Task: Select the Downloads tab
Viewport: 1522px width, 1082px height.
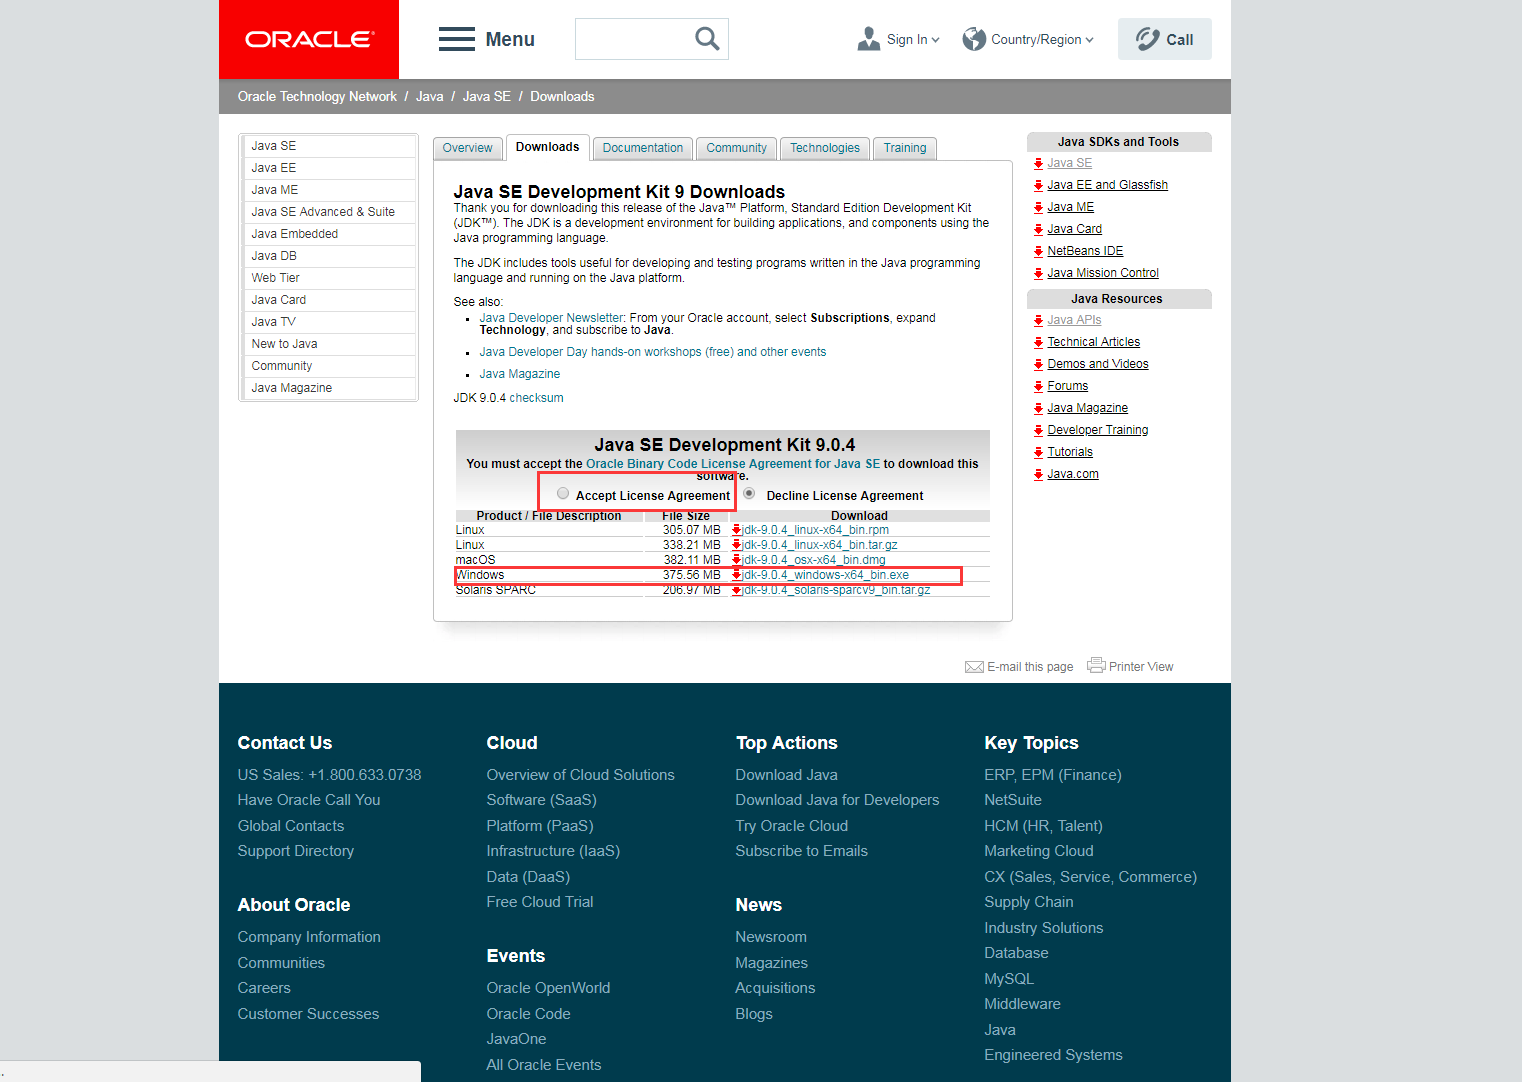Action: (x=547, y=147)
